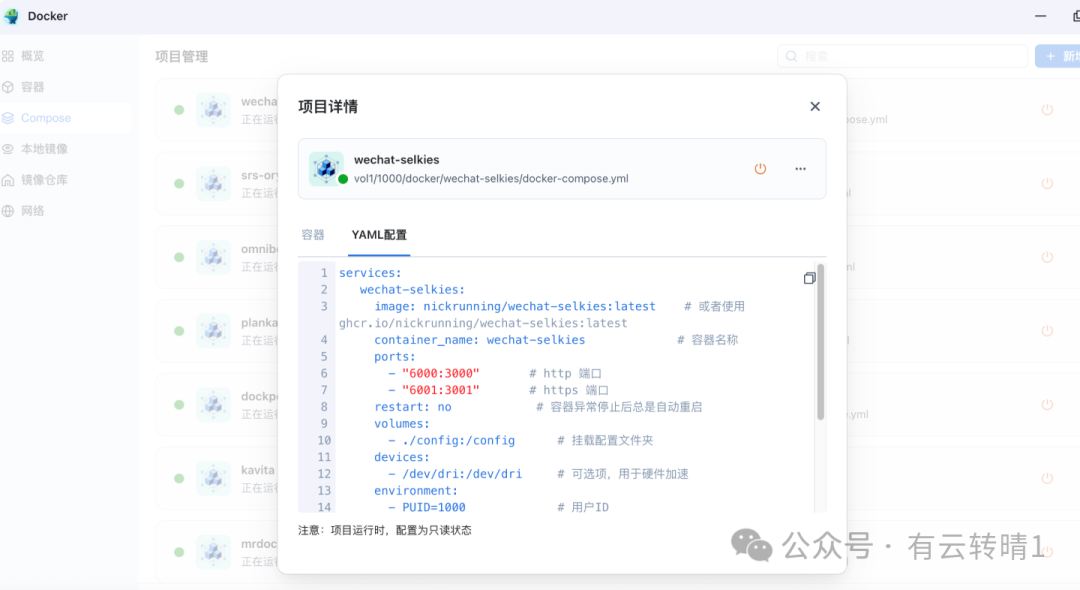Open the more options menu for wechat-selkies
1080x590 pixels.
pos(800,169)
